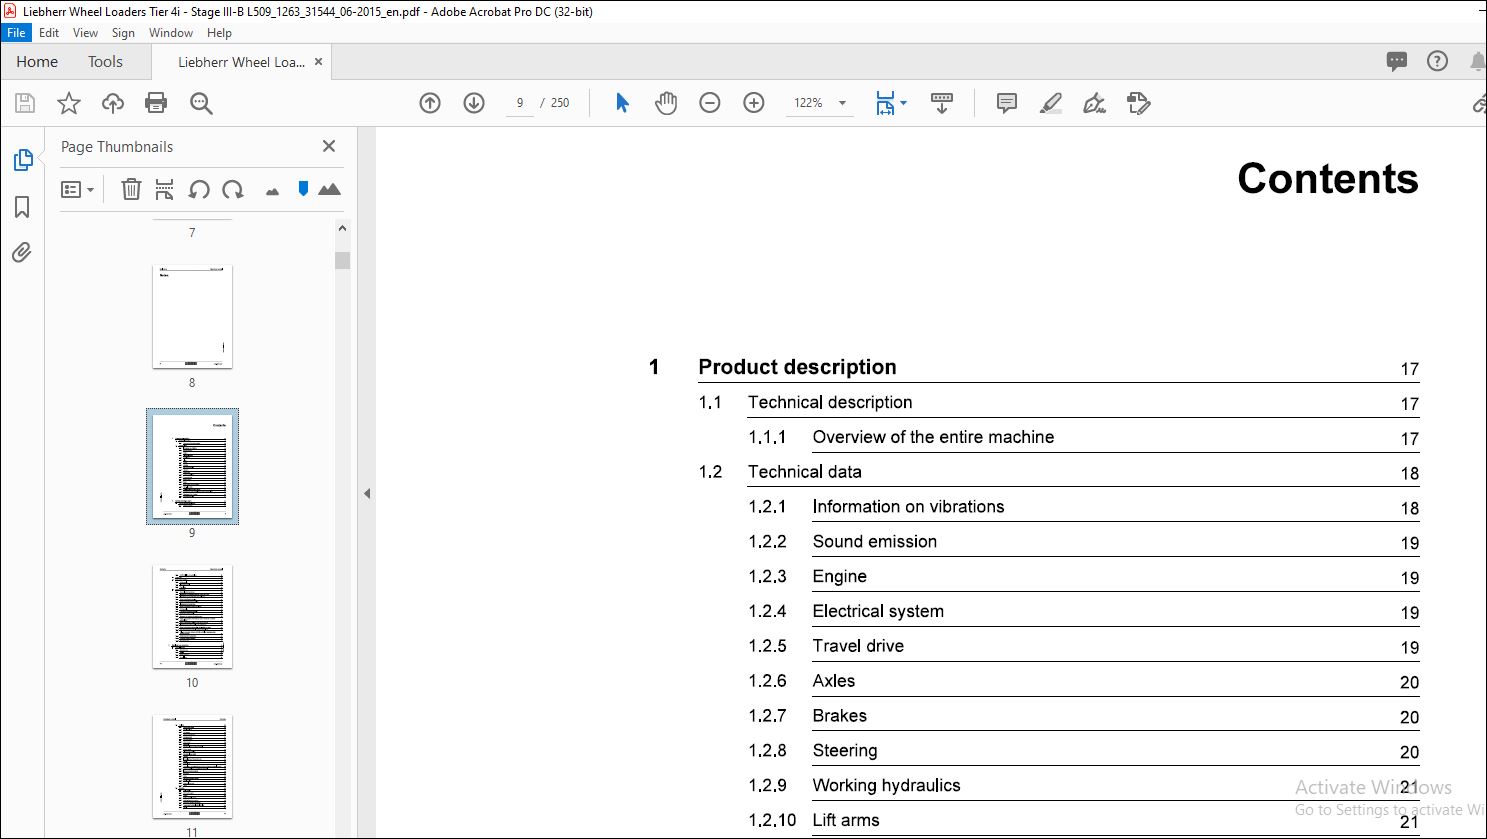The image size is (1487, 839).
Task: Activate the Selection arrow tool
Action: click(x=622, y=103)
